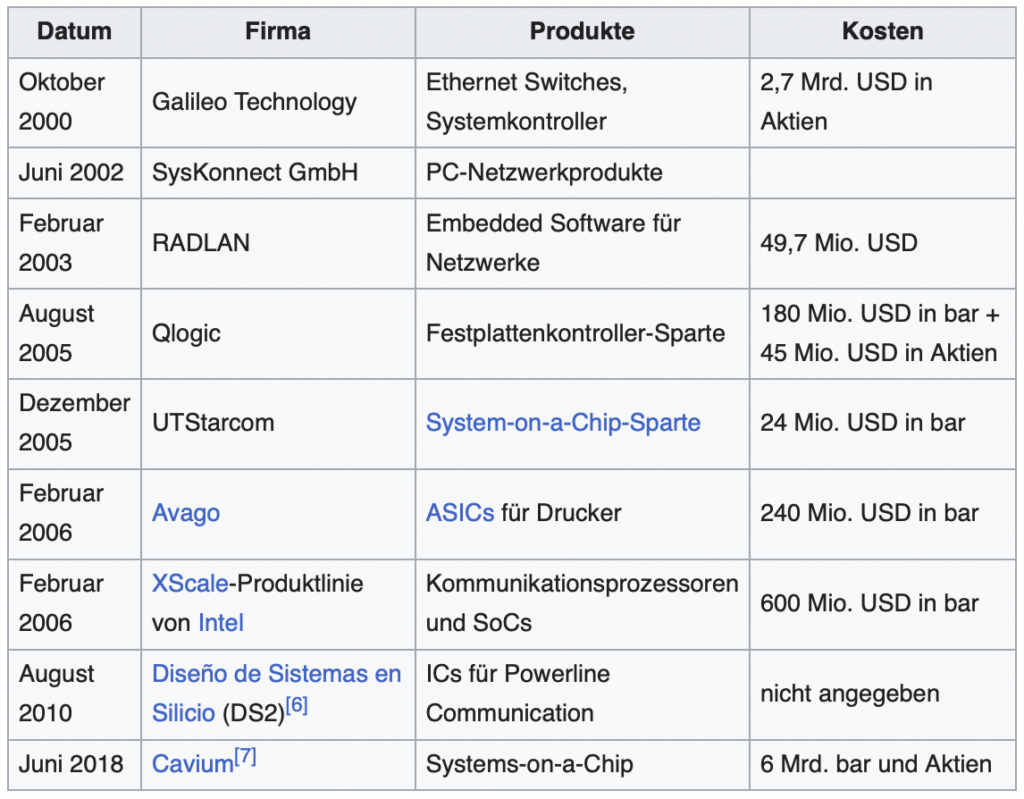This screenshot has width=1024, height=799.
Task: Select the Produkte column header
Action: pyautogui.click(x=582, y=32)
